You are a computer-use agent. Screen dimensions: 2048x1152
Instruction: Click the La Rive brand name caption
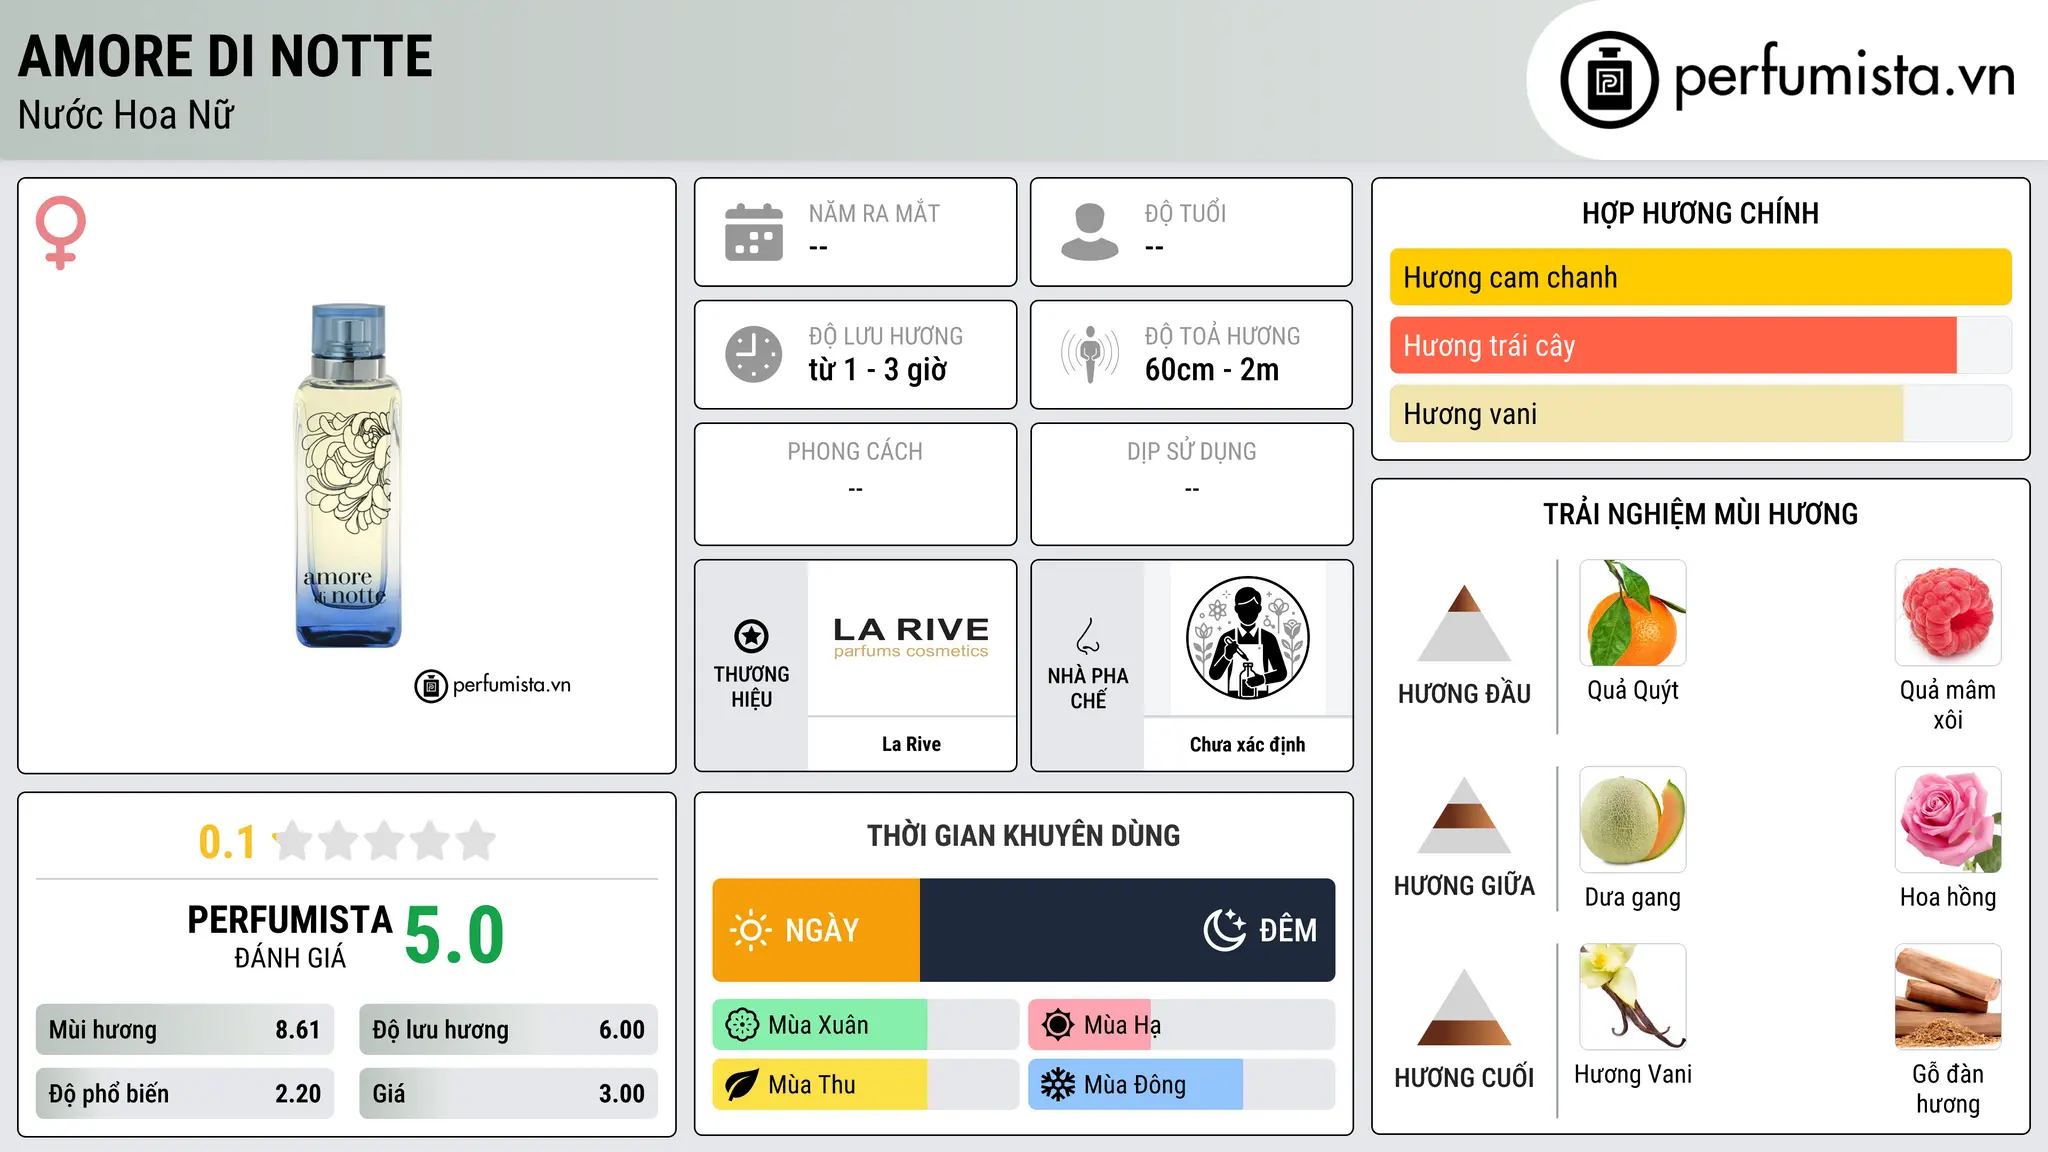click(911, 744)
